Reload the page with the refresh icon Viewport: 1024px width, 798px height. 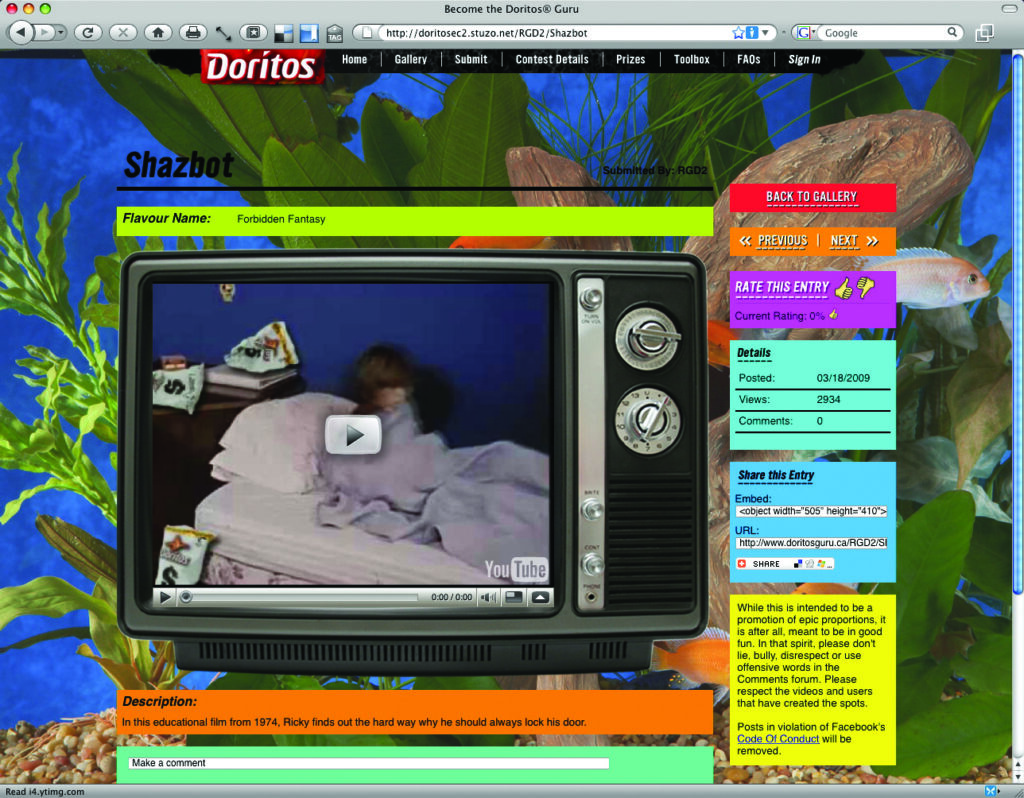click(x=88, y=32)
